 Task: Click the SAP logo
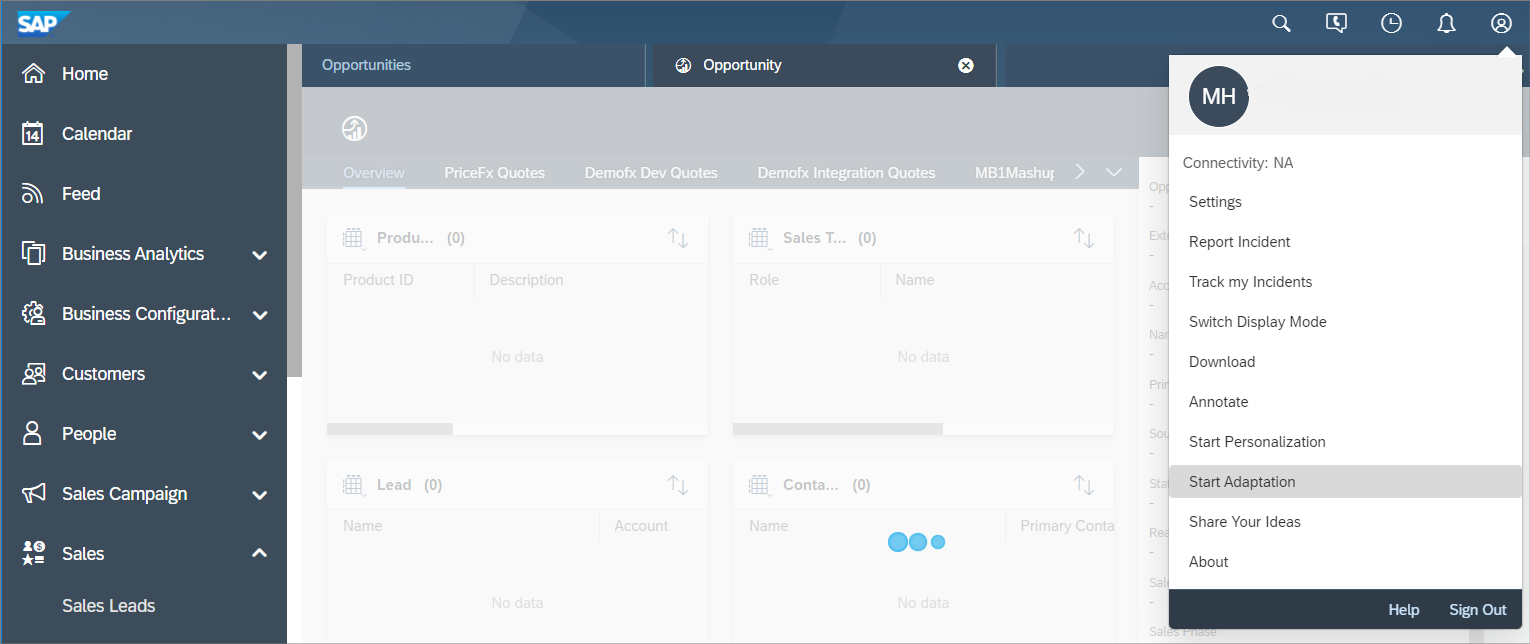(x=43, y=22)
